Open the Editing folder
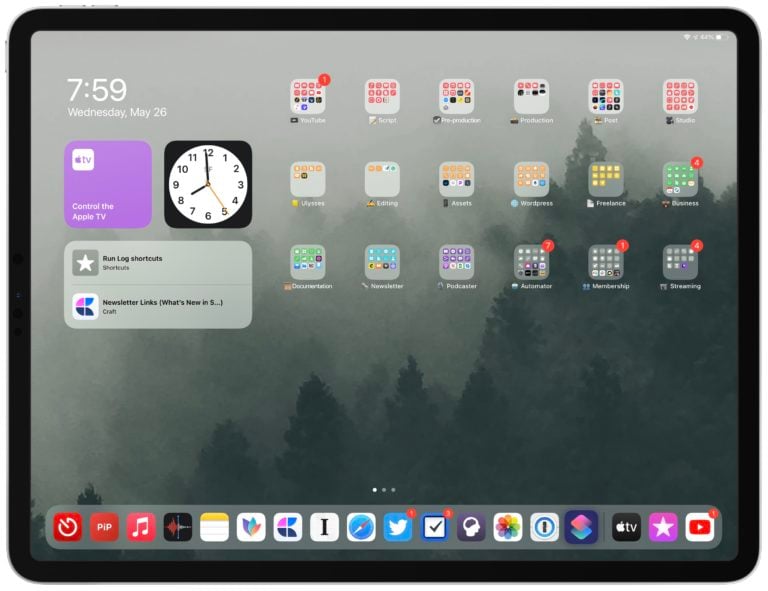Image resolution: width=768 pixels, height=591 pixels. (x=382, y=179)
